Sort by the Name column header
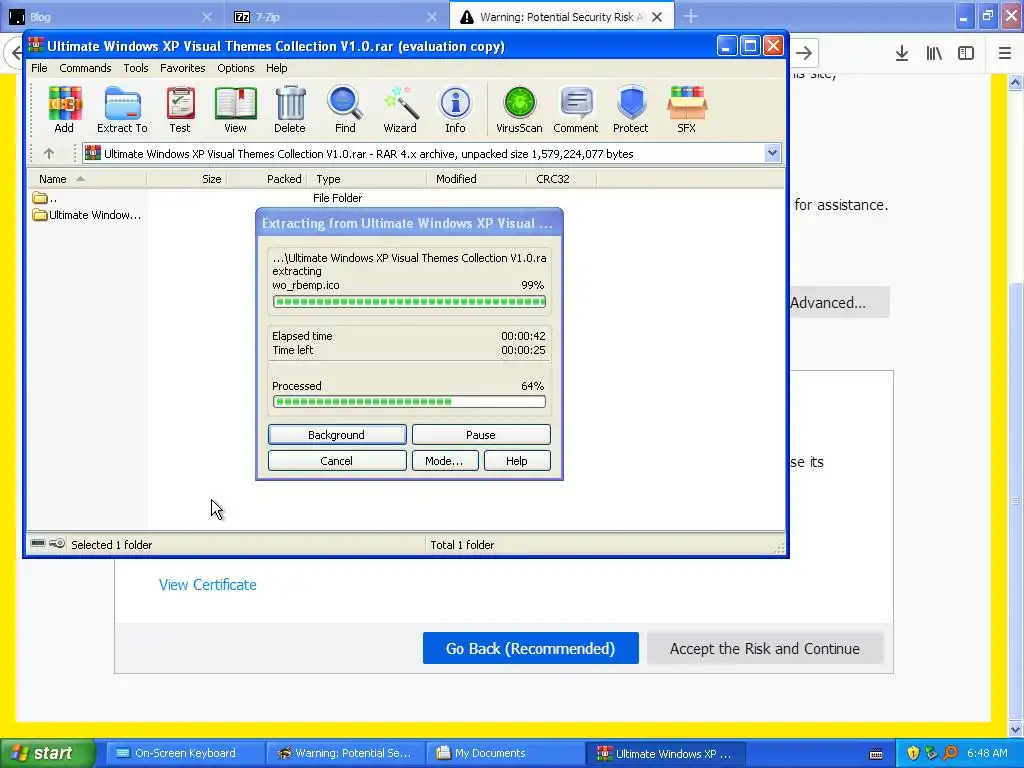The width and height of the screenshot is (1024, 768). (x=86, y=179)
